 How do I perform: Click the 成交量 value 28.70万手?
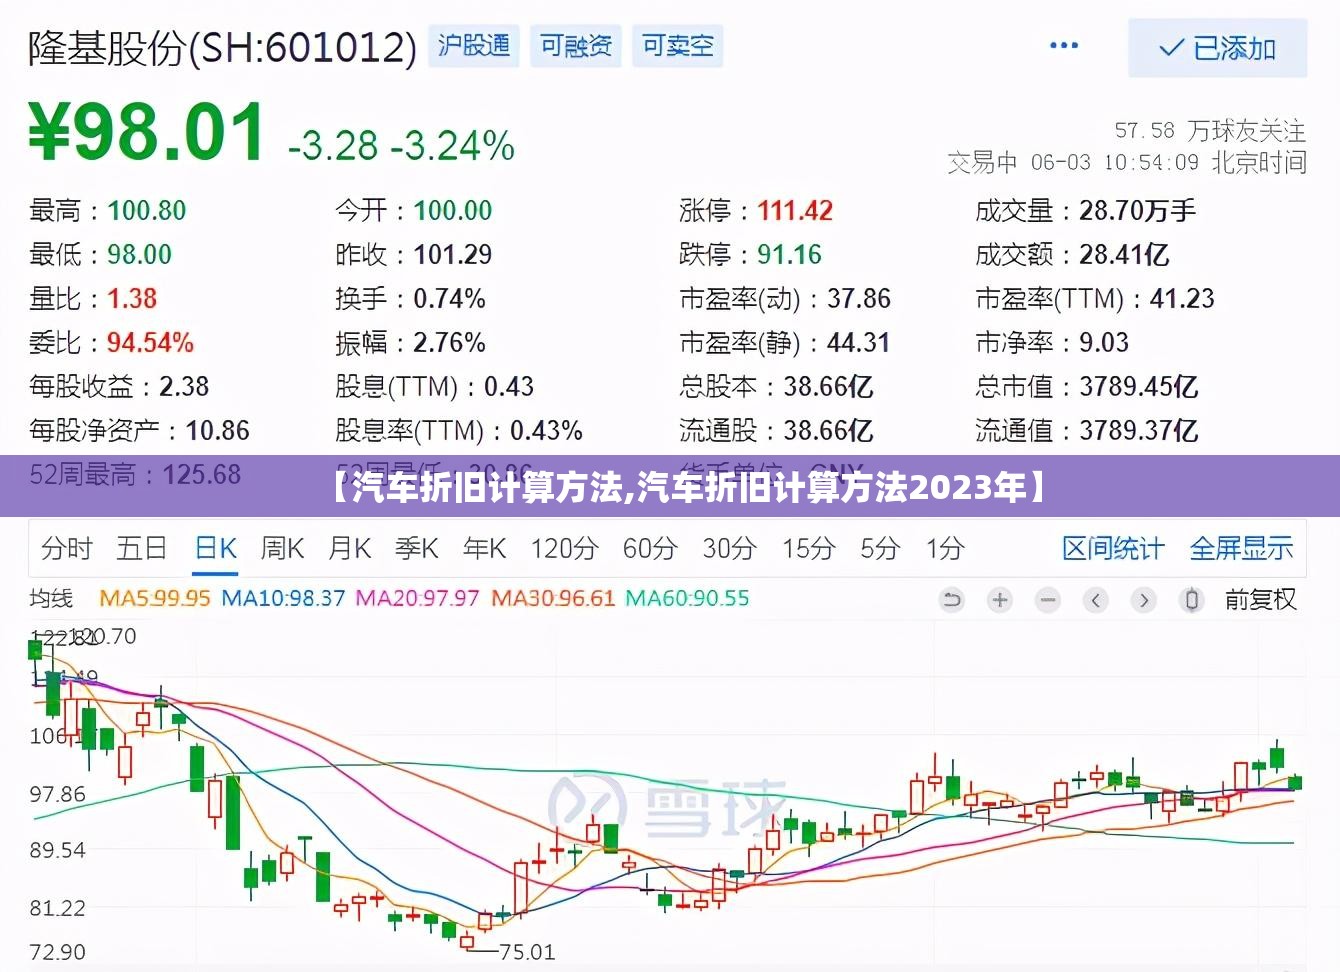click(1138, 210)
